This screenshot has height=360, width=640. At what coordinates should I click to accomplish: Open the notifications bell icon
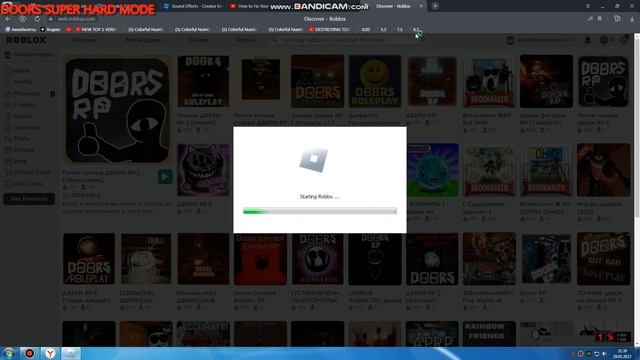588,40
